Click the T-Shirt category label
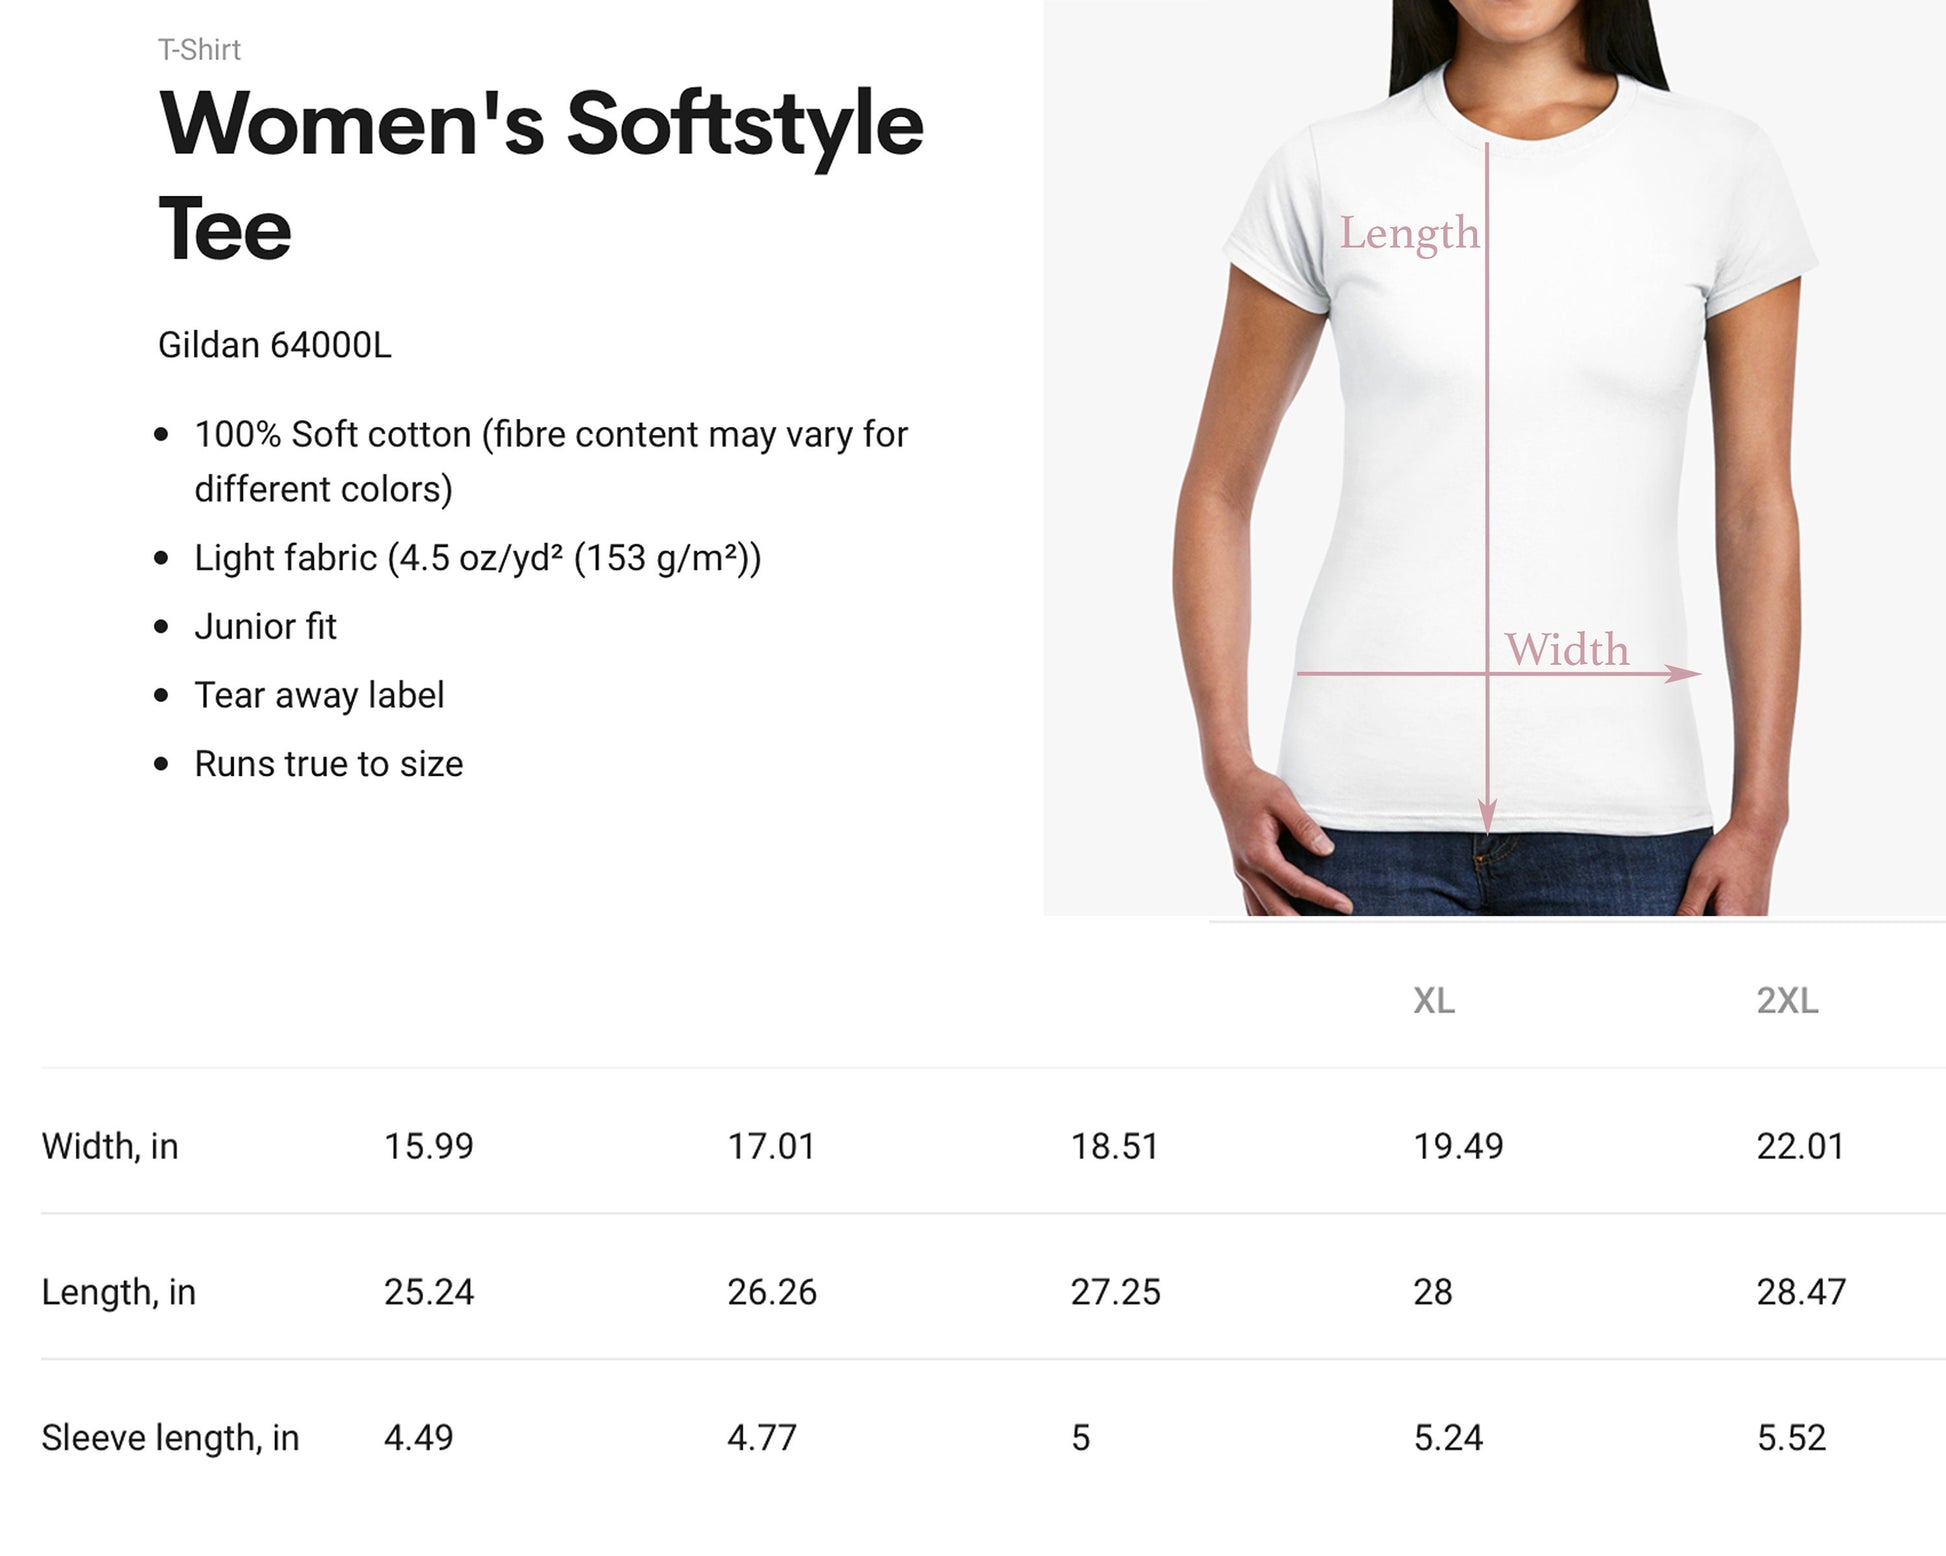Viewport: 1946px width, 1556px height. pyautogui.click(x=199, y=50)
